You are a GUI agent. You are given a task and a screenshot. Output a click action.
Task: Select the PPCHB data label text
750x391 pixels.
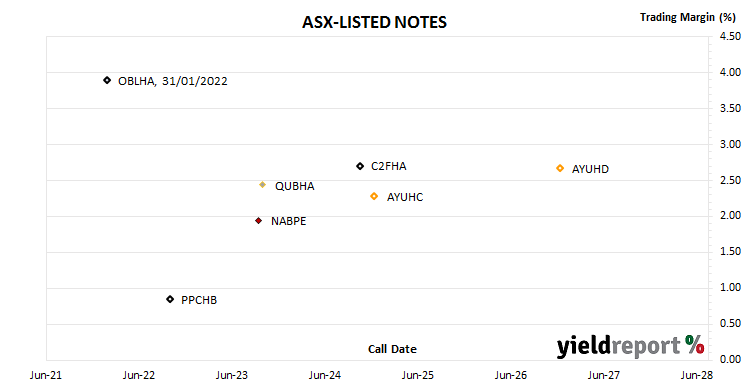(x=199, y=300)
